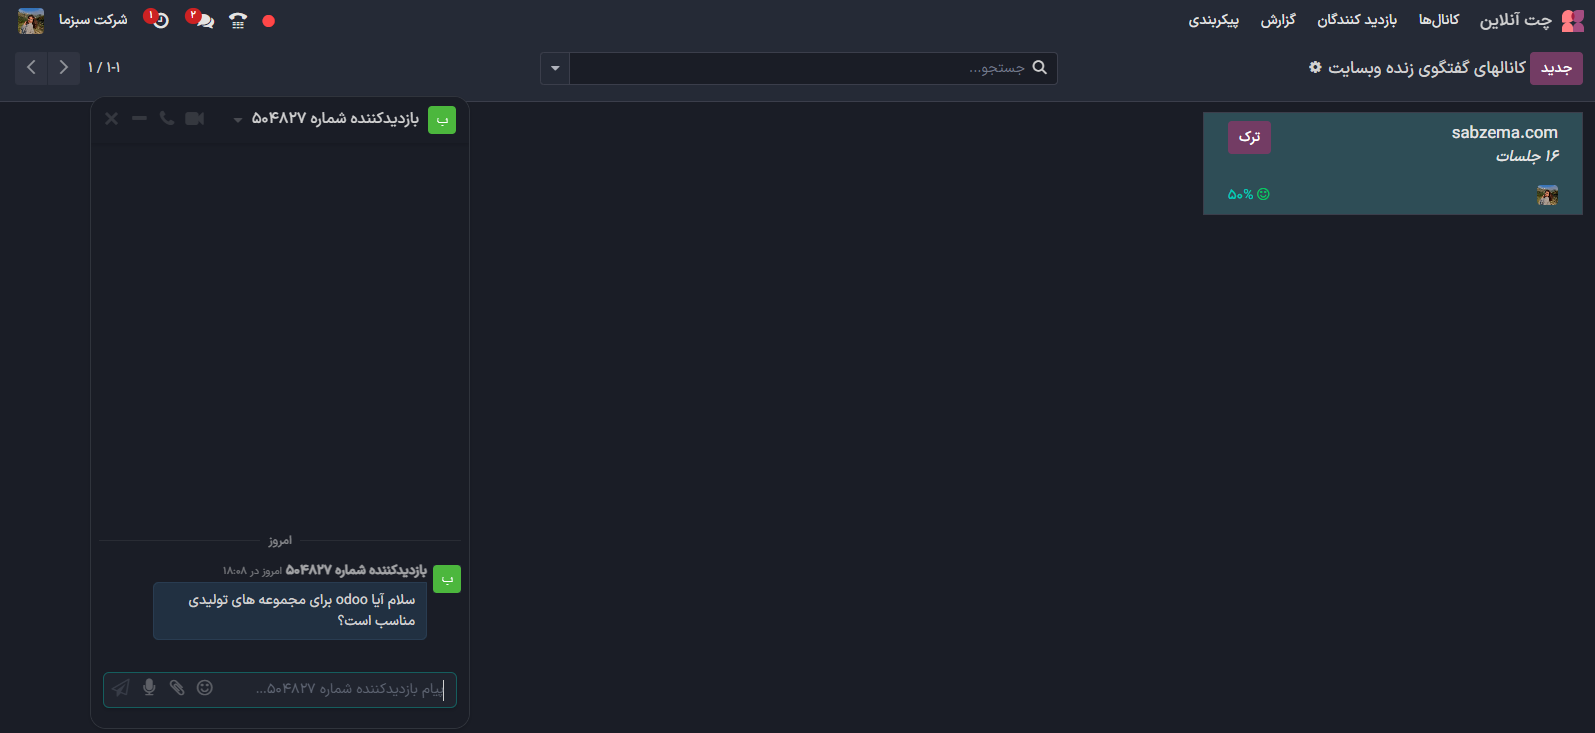Click the send message paper-plane icon
Viewport: 1595px width, 733px height.
[x=121, y=688]
